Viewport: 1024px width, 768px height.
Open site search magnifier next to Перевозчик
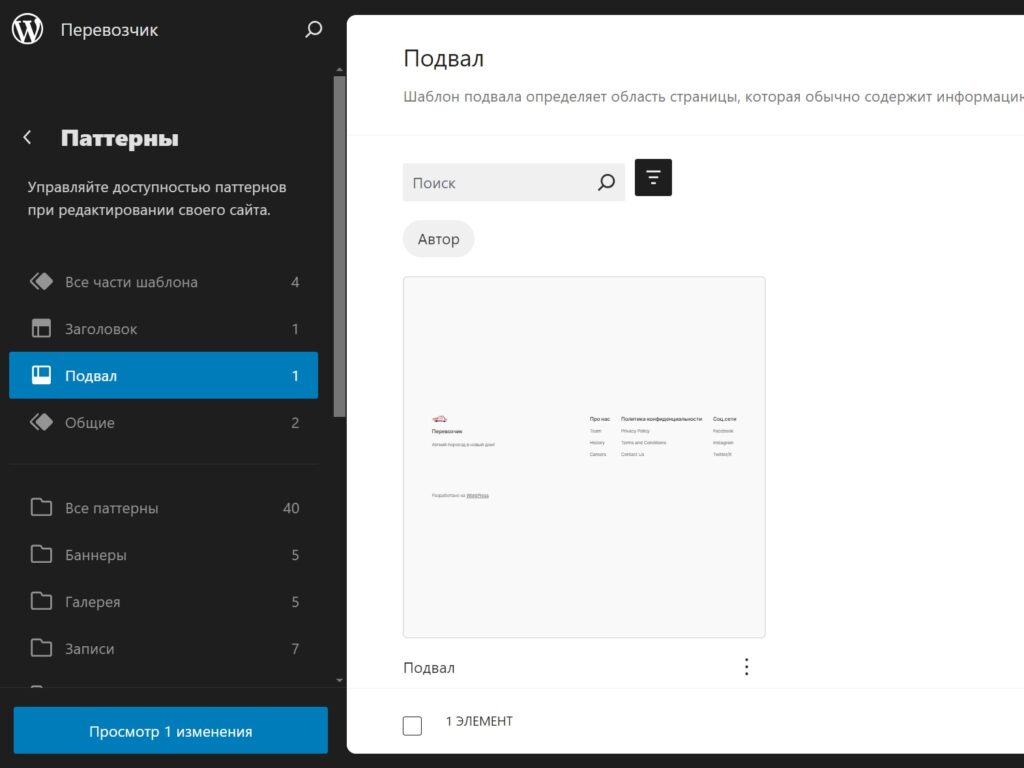(x=313, y=29)
